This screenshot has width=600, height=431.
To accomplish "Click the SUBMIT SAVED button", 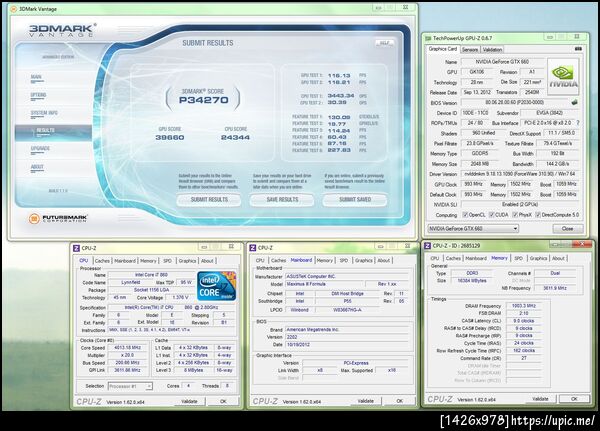I will pos(355,200).
